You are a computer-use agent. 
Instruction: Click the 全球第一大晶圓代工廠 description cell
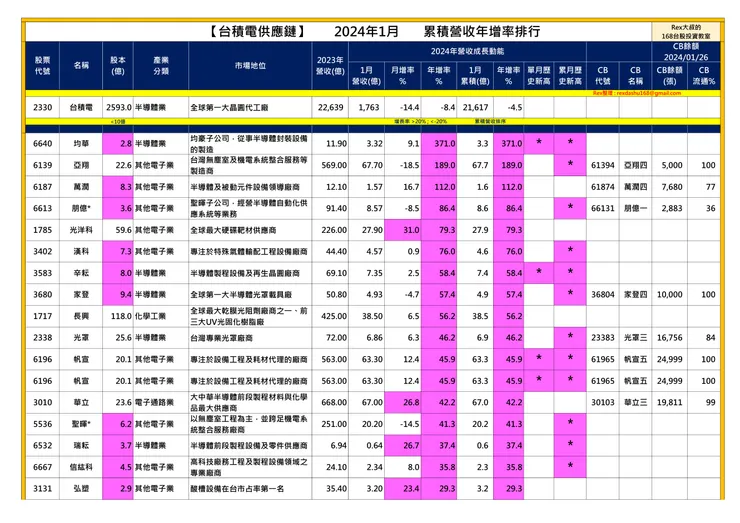point(250,108)
